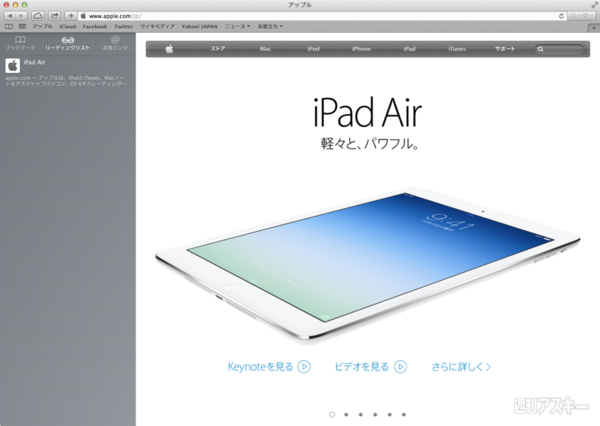Expand the お役立ち bookmarks folder

point(270,26)
